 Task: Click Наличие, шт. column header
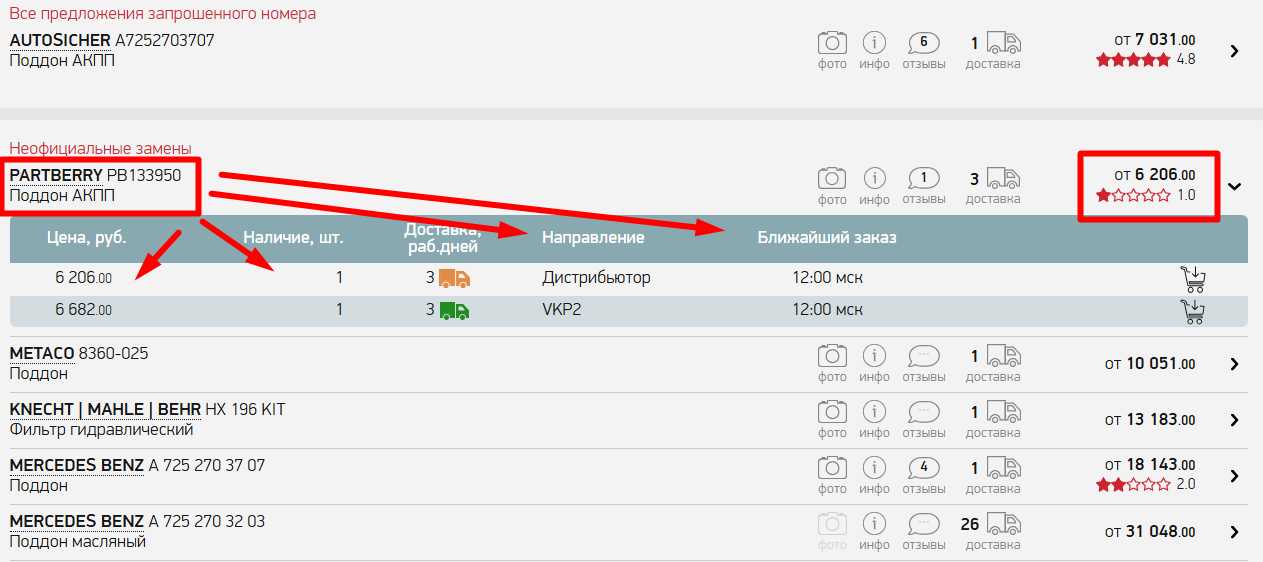(x=293, y=238)
